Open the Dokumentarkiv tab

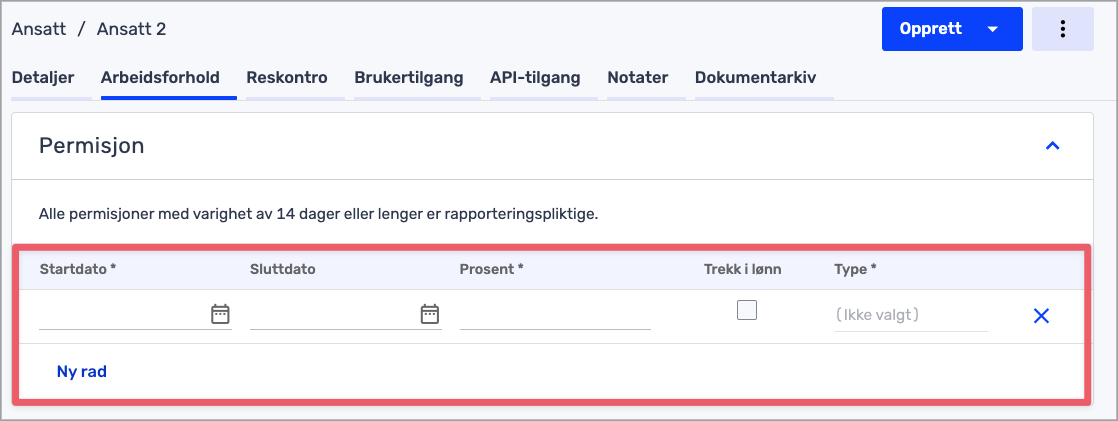click(755, 78)
